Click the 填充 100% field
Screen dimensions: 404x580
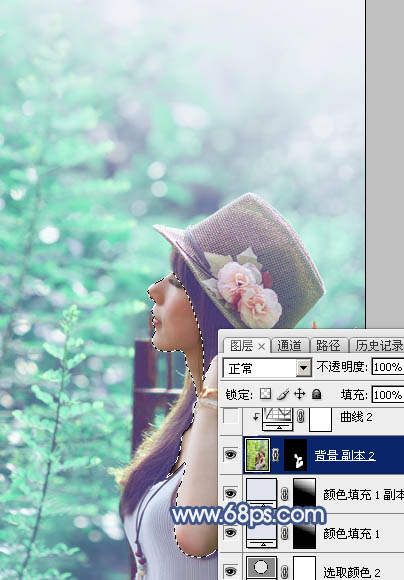(x=388, y=395)
